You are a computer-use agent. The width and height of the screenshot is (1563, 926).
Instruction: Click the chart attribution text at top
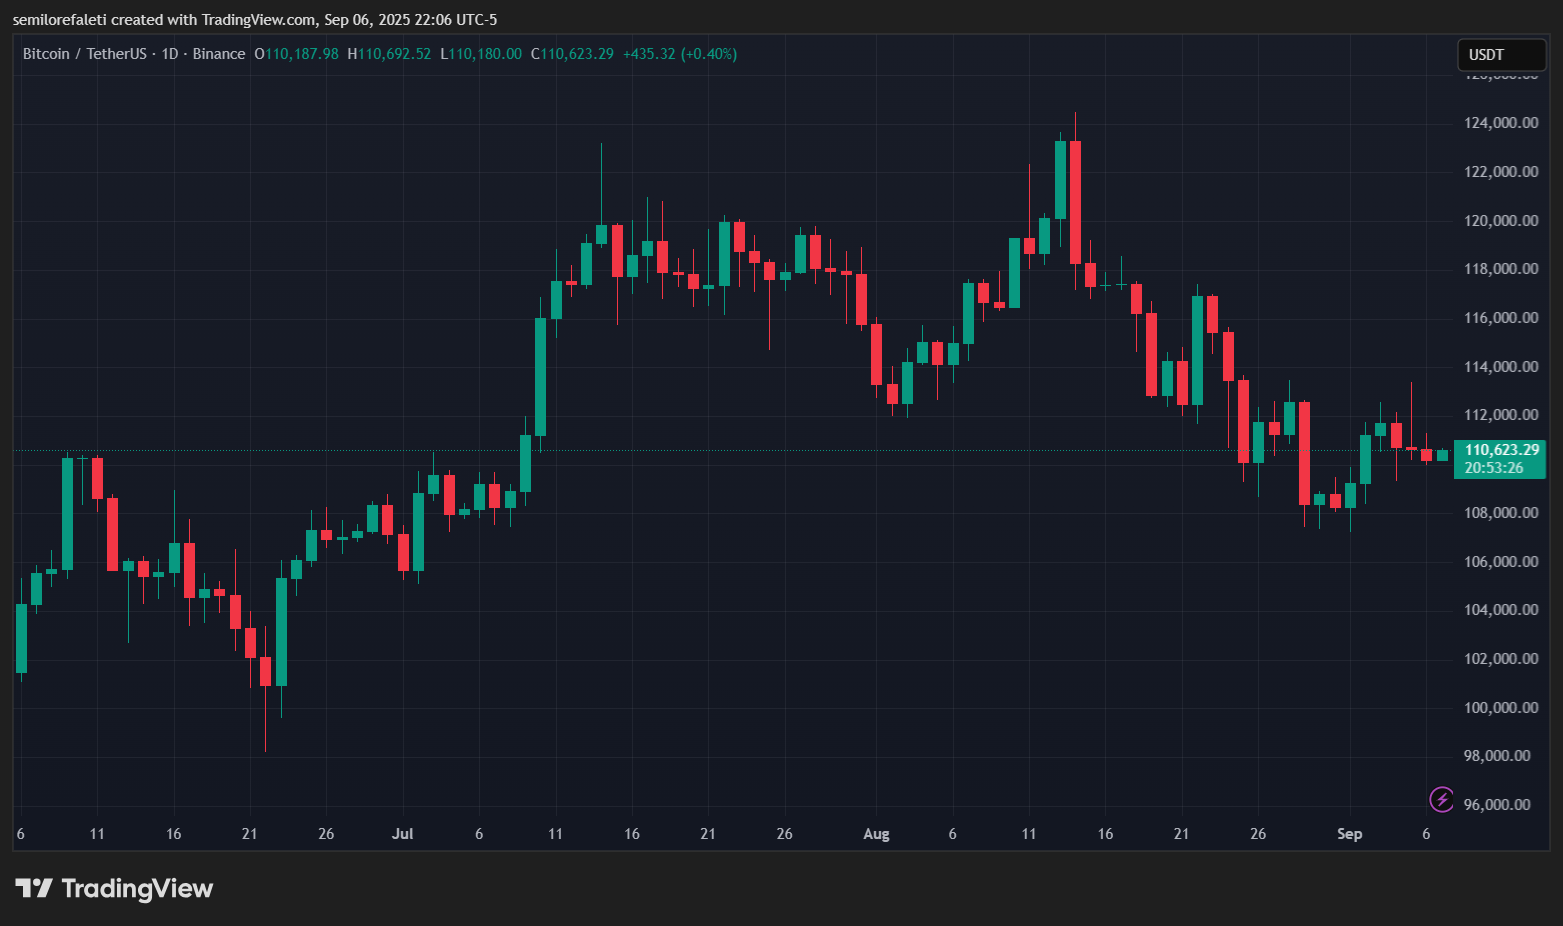[255, 20]
